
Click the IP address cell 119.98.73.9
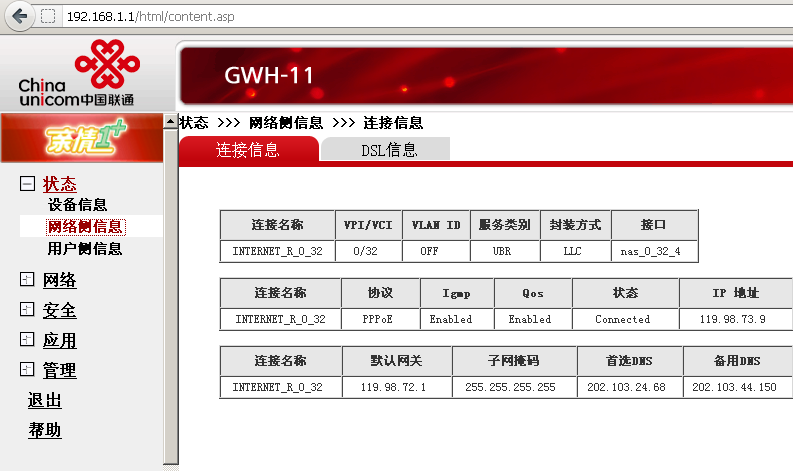[735, 320]
